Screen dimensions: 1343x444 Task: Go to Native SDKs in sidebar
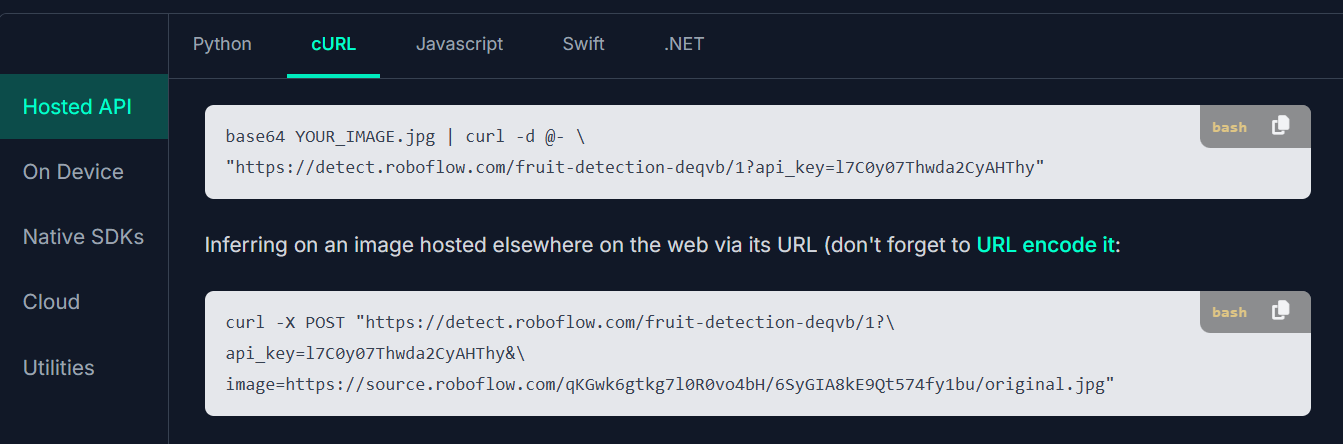(83, 237)
